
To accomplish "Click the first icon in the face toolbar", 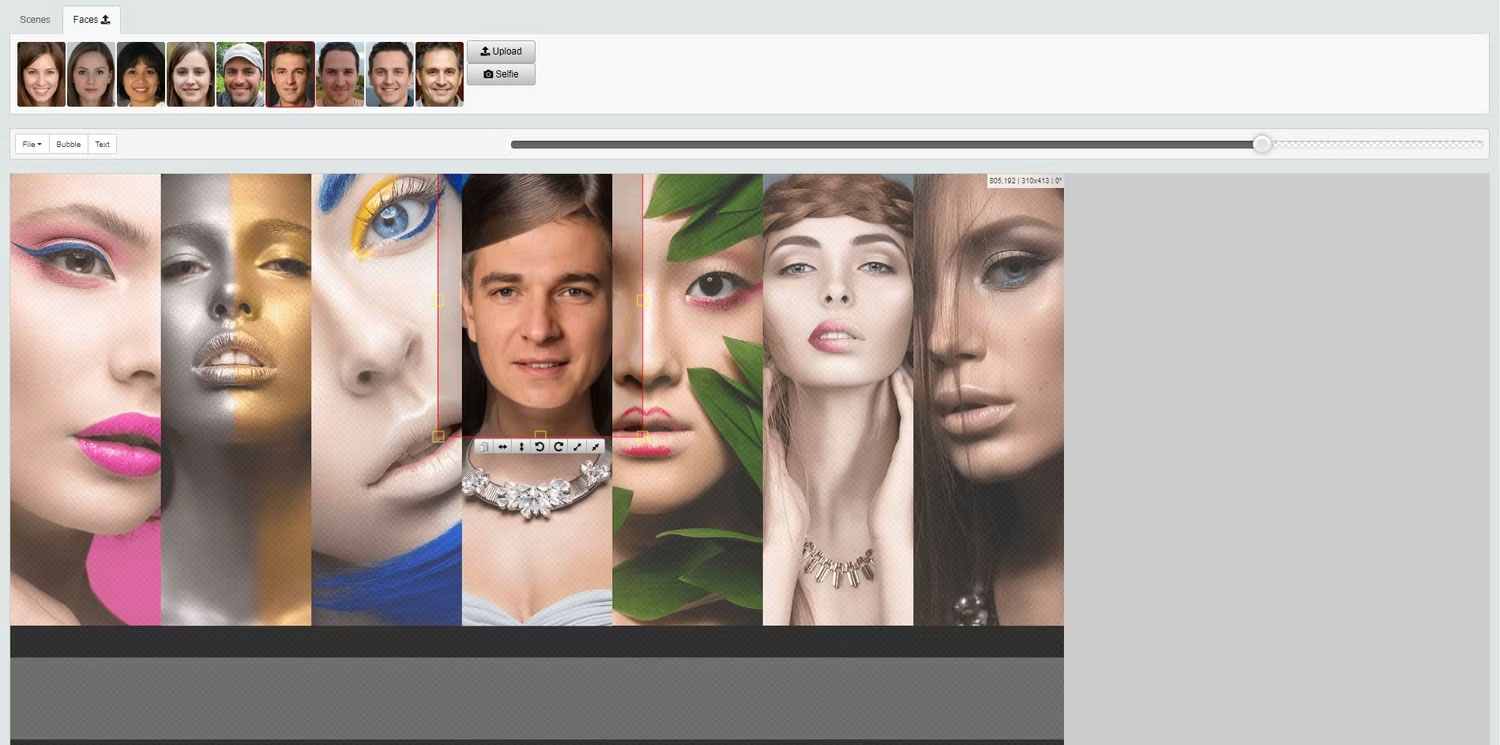I will pos(483,447).
